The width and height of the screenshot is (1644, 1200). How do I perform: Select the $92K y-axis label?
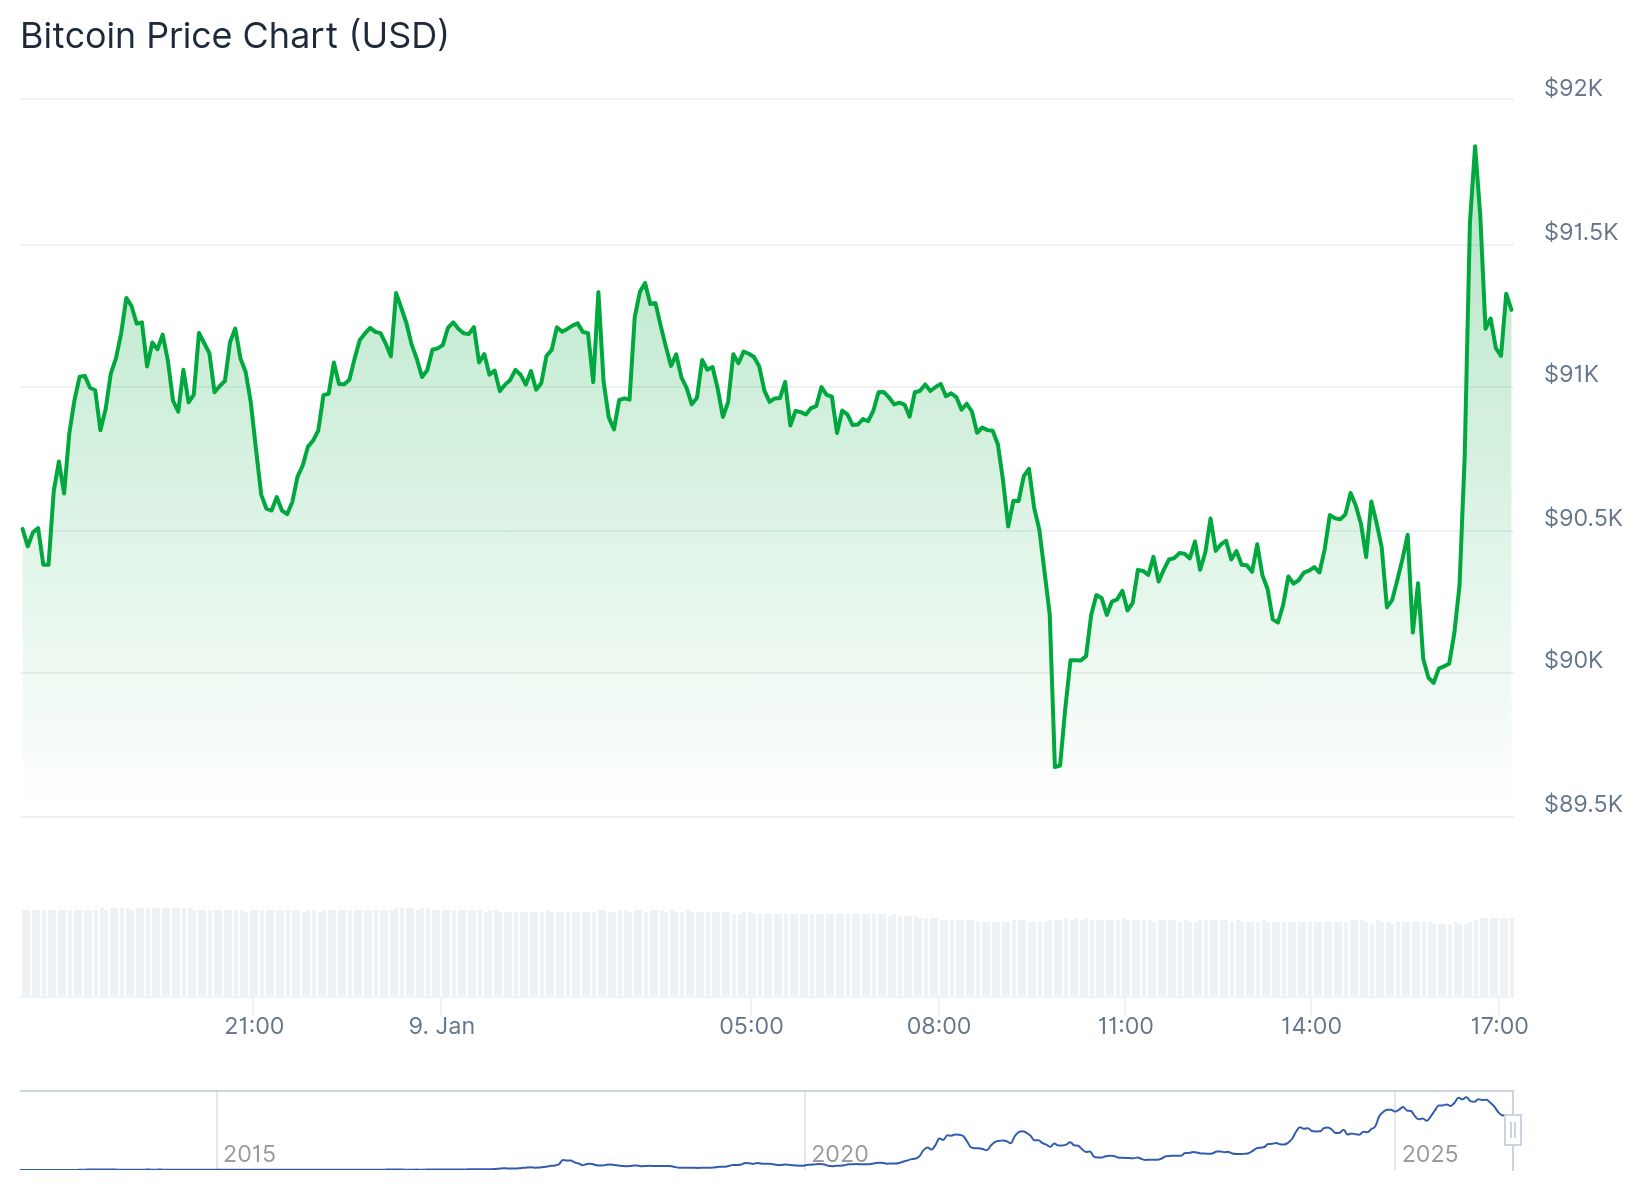pyautogui.click(x=1573, y=88)
